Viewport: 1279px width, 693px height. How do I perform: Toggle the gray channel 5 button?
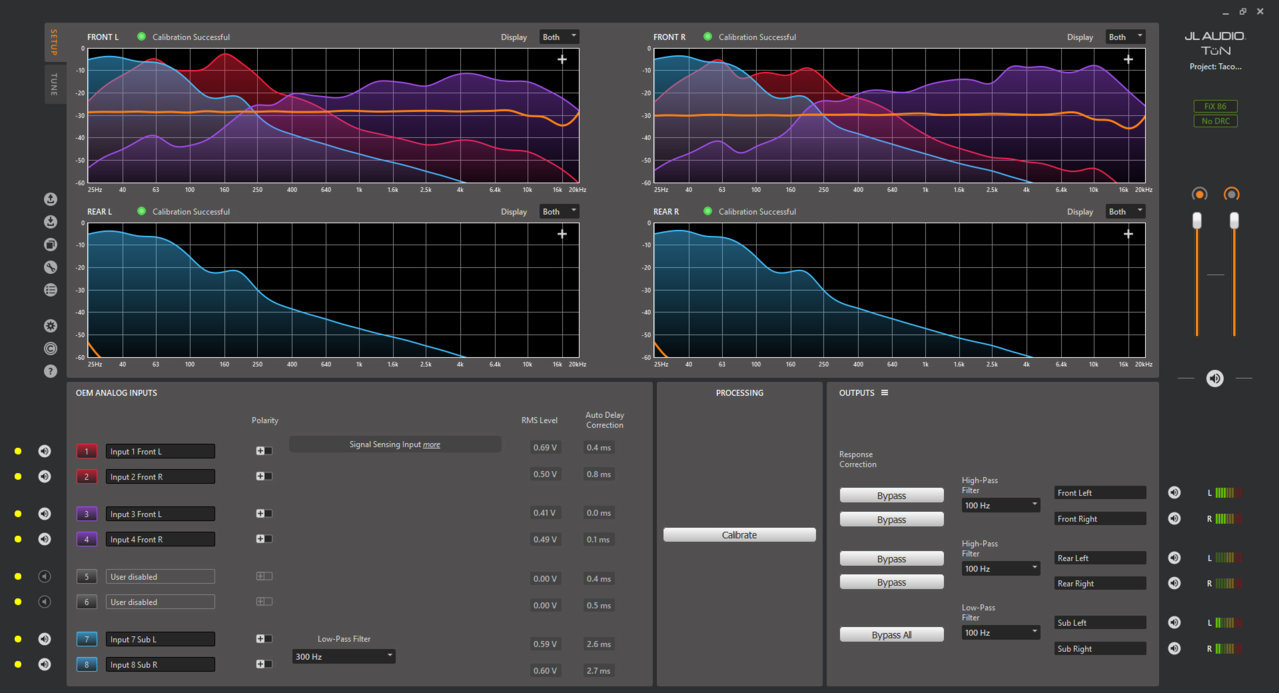click(87, 577)
